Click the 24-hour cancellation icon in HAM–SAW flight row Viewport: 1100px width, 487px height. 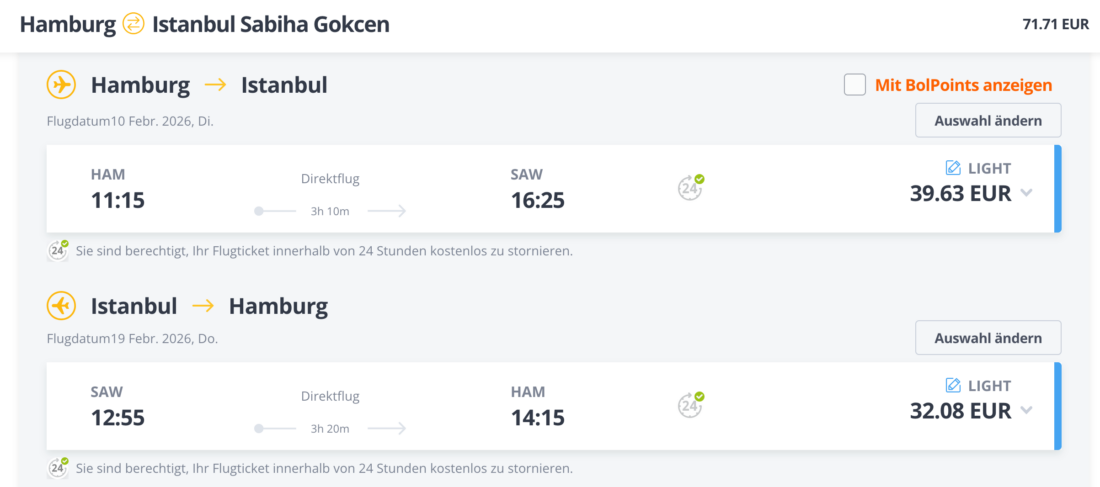[x=690, y=187]
